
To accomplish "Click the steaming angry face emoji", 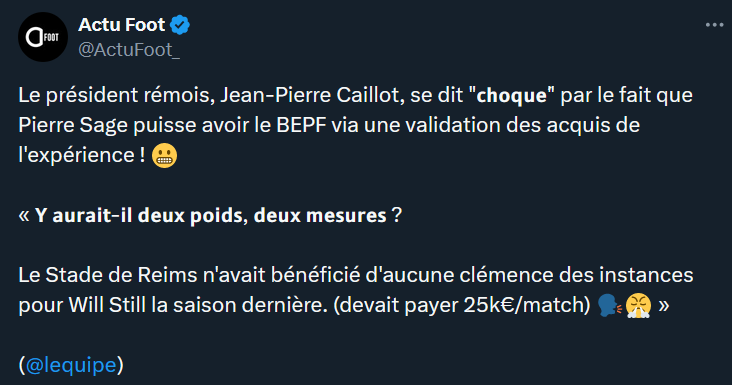I will [x=638, y=306].
